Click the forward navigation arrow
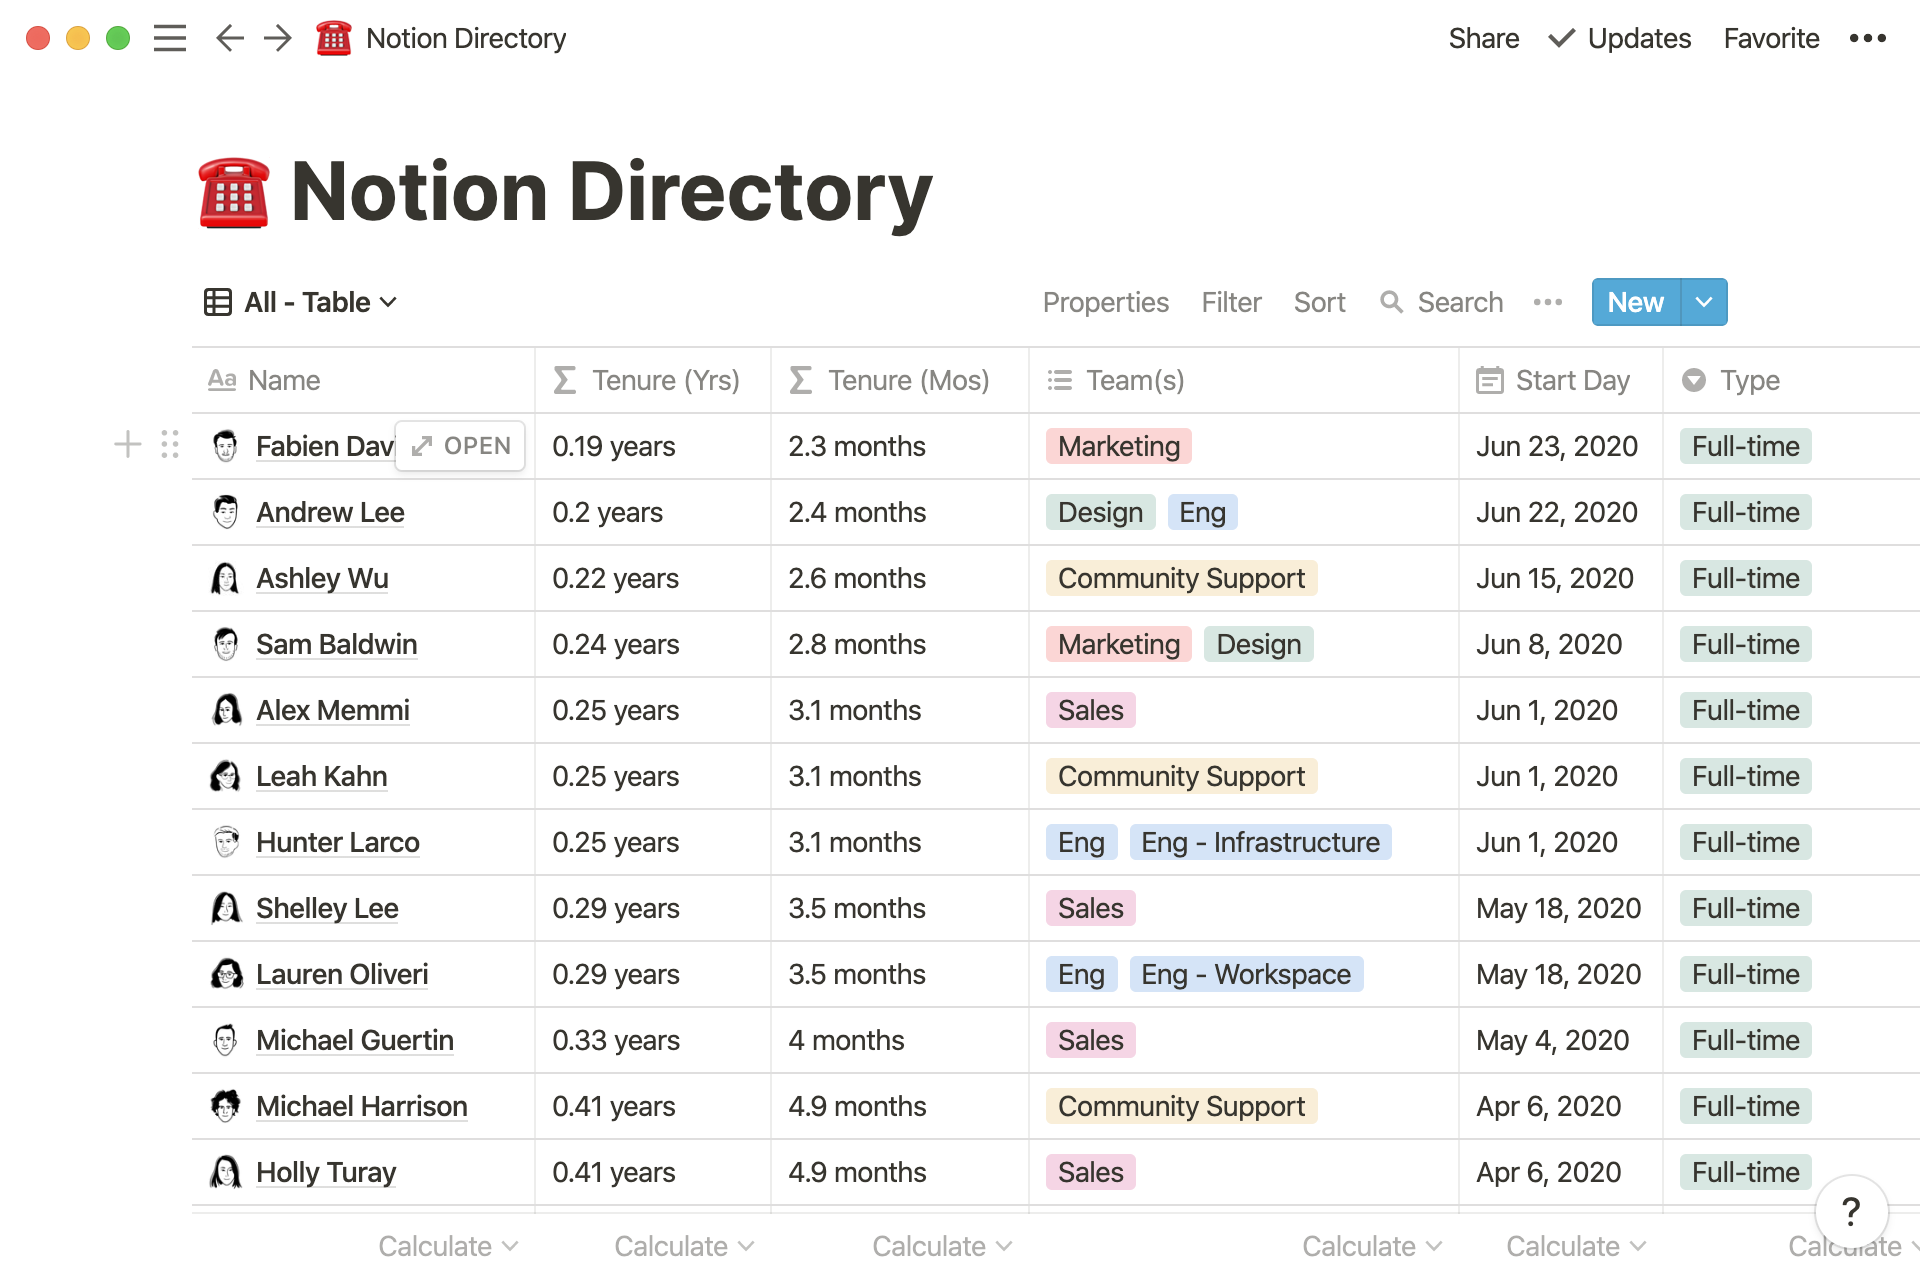Viewport: 1920px width, 1280px height. 277,38
